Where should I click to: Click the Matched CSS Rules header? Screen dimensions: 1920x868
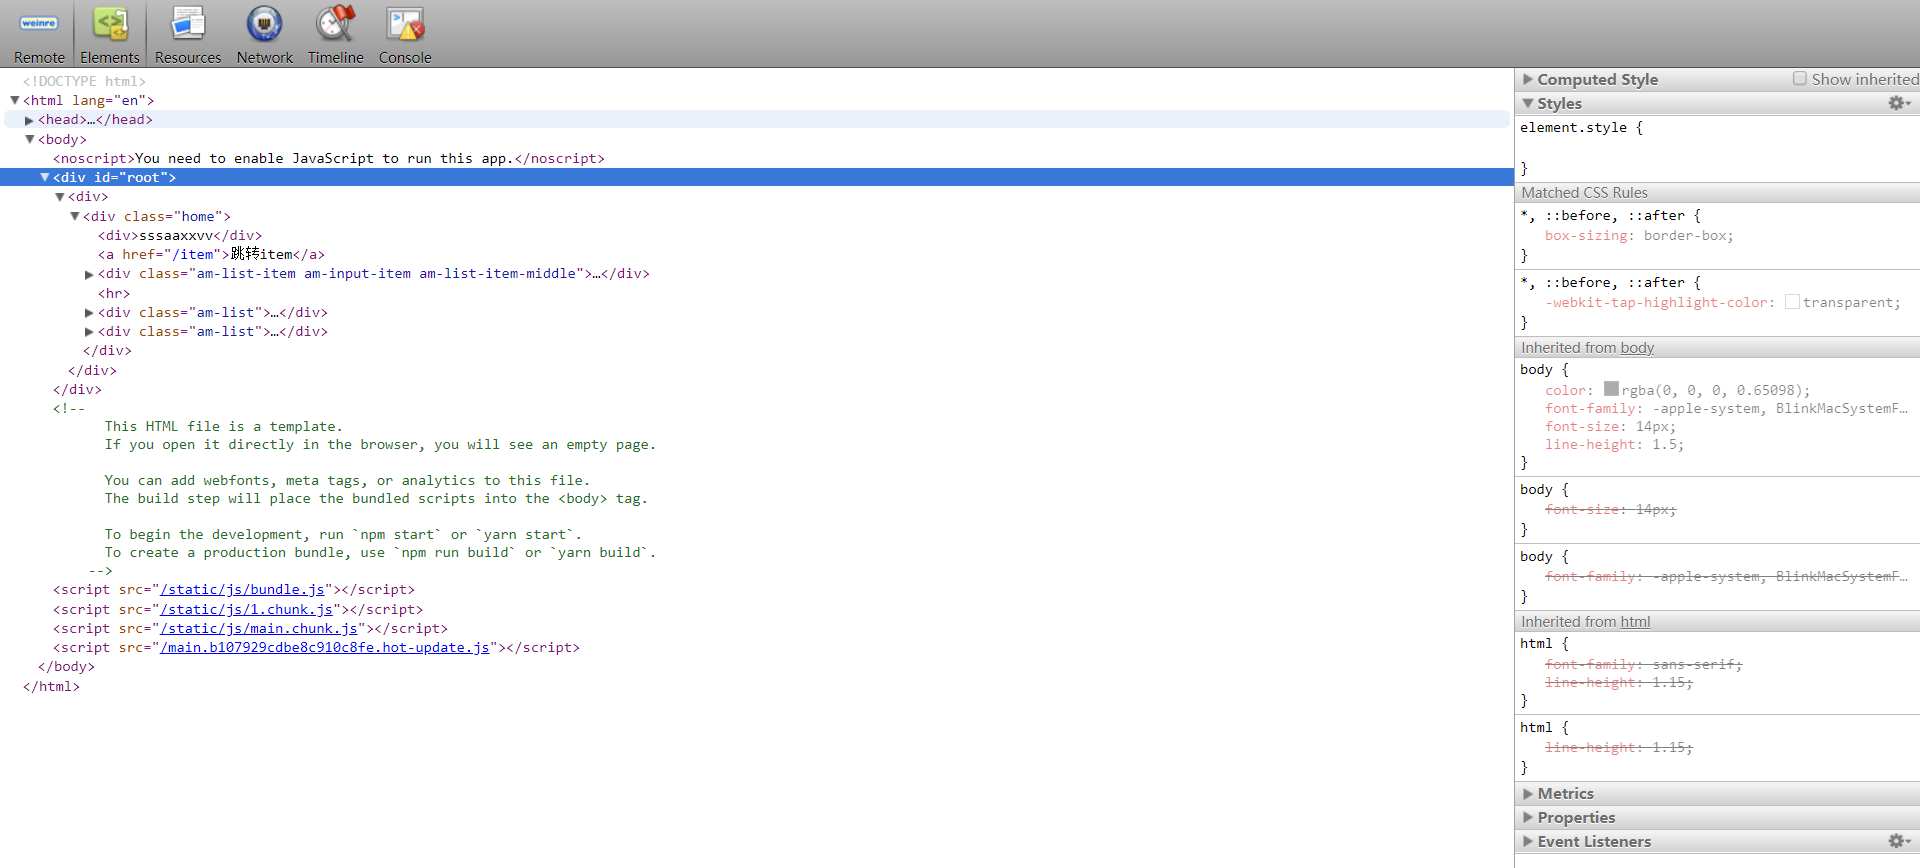1717,192
